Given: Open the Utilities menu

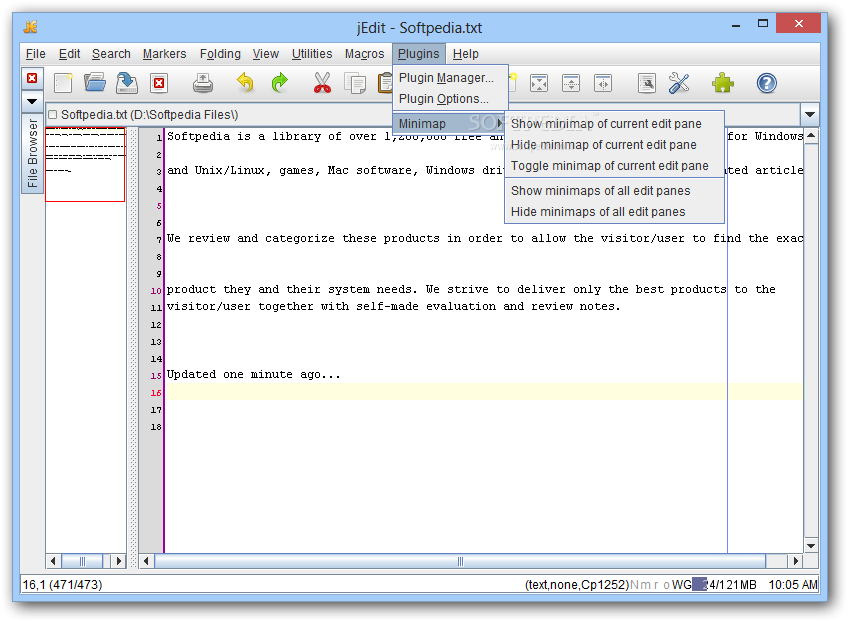Looking at the screenshot, I should 312,54.
